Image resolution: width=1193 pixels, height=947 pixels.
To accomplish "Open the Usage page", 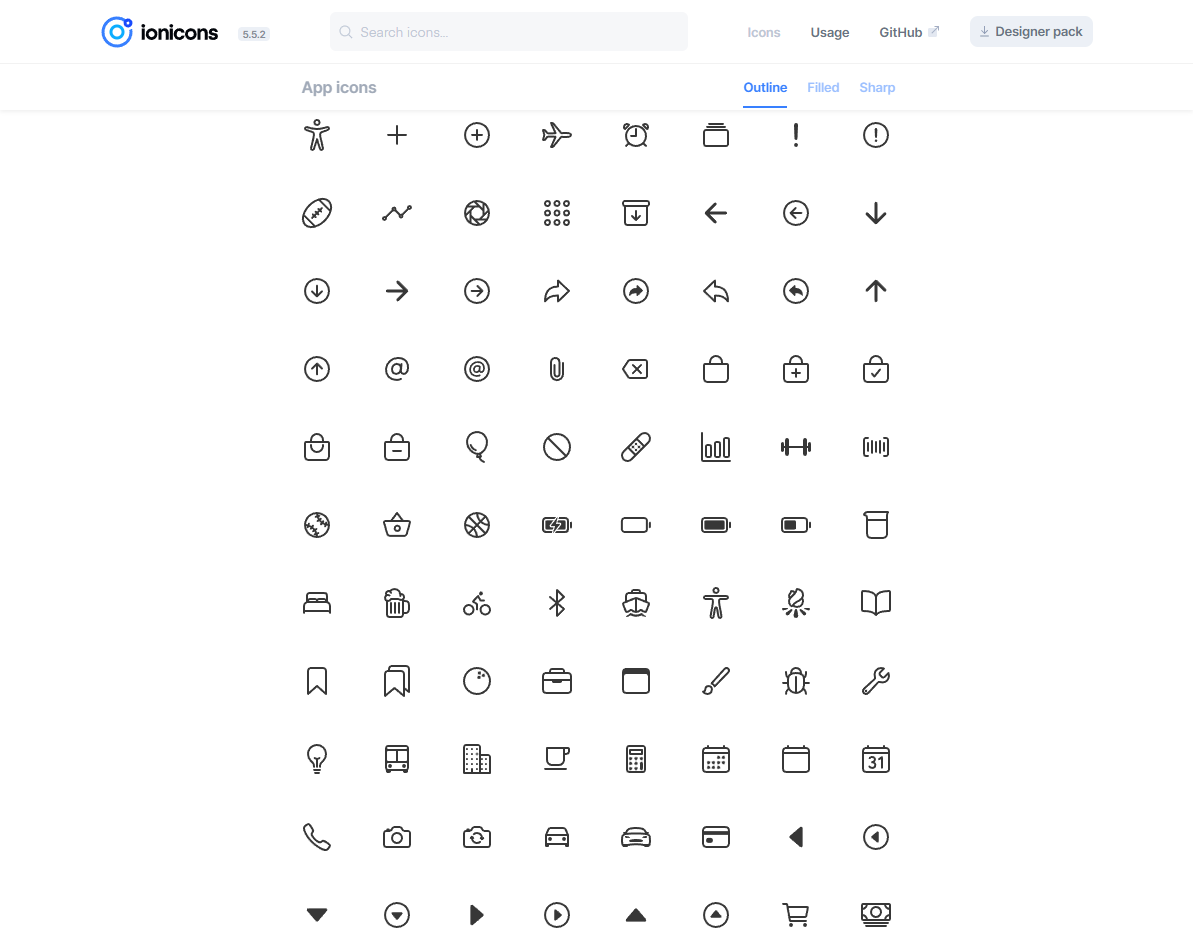I will pos(829,33).
